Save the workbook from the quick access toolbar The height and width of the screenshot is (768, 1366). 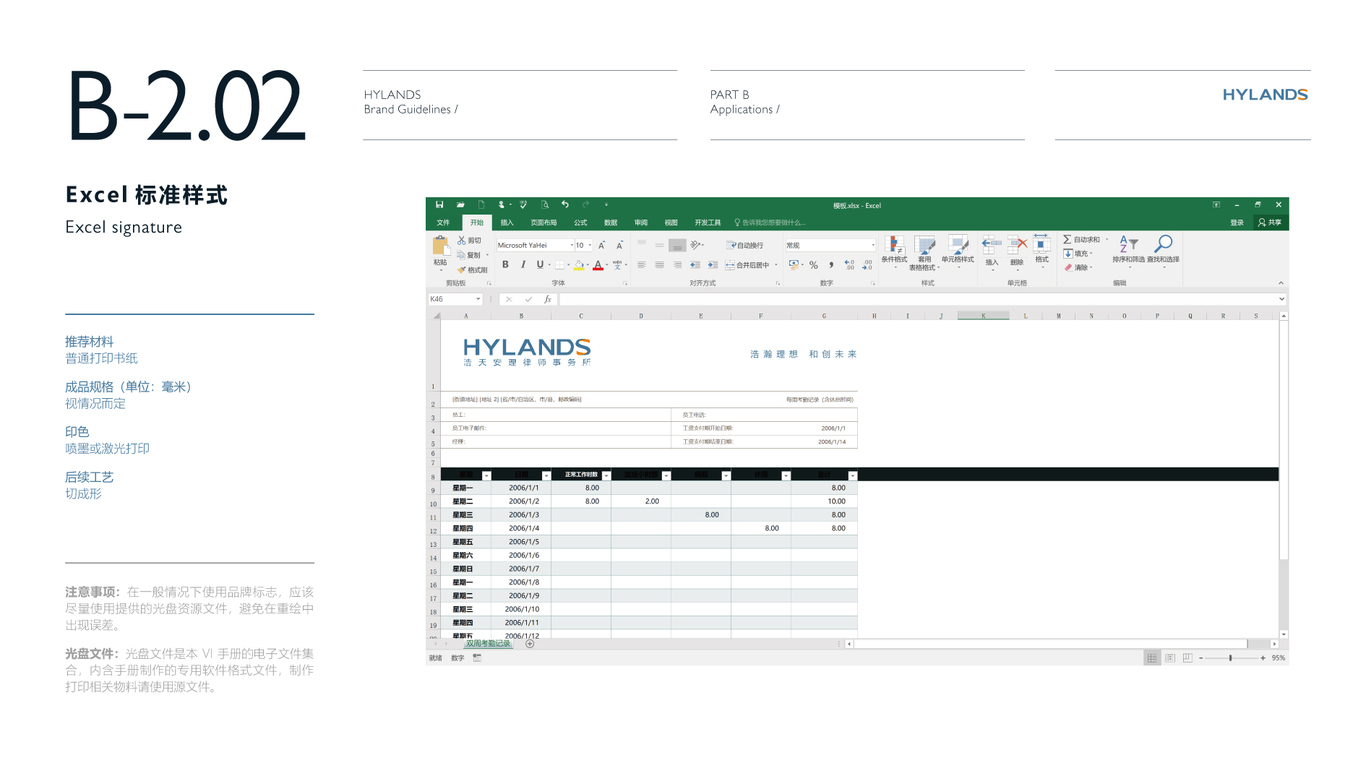(439, 205)
